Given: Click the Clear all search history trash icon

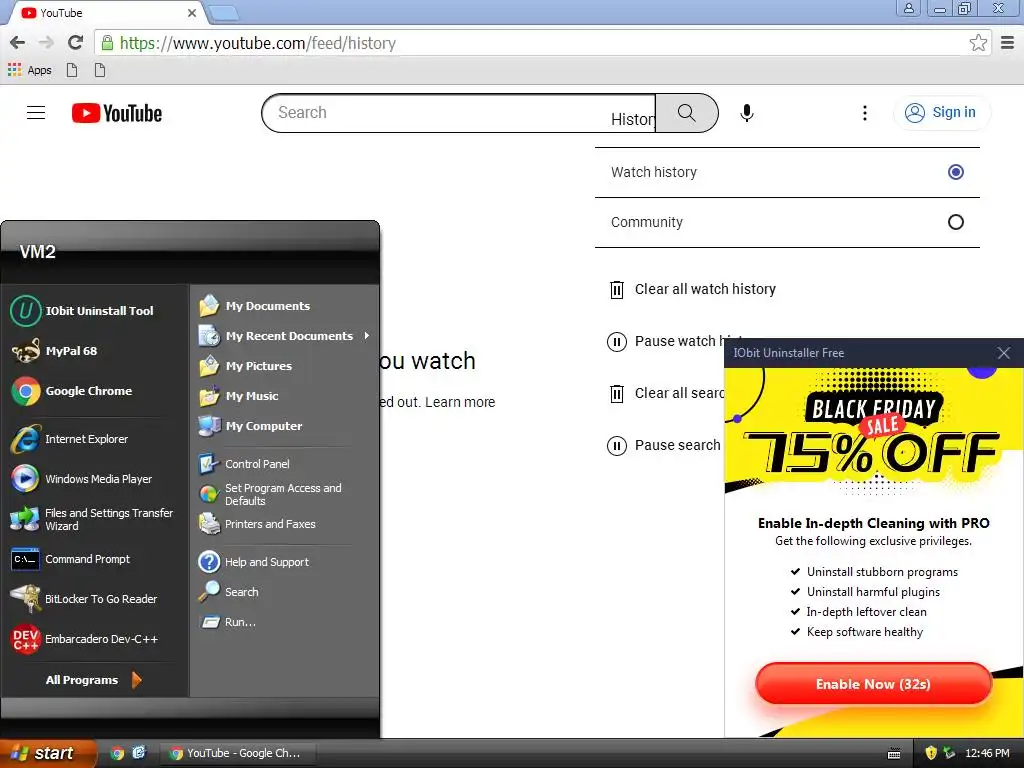Looking at the screenshot, I should click(x=616, y=394).
